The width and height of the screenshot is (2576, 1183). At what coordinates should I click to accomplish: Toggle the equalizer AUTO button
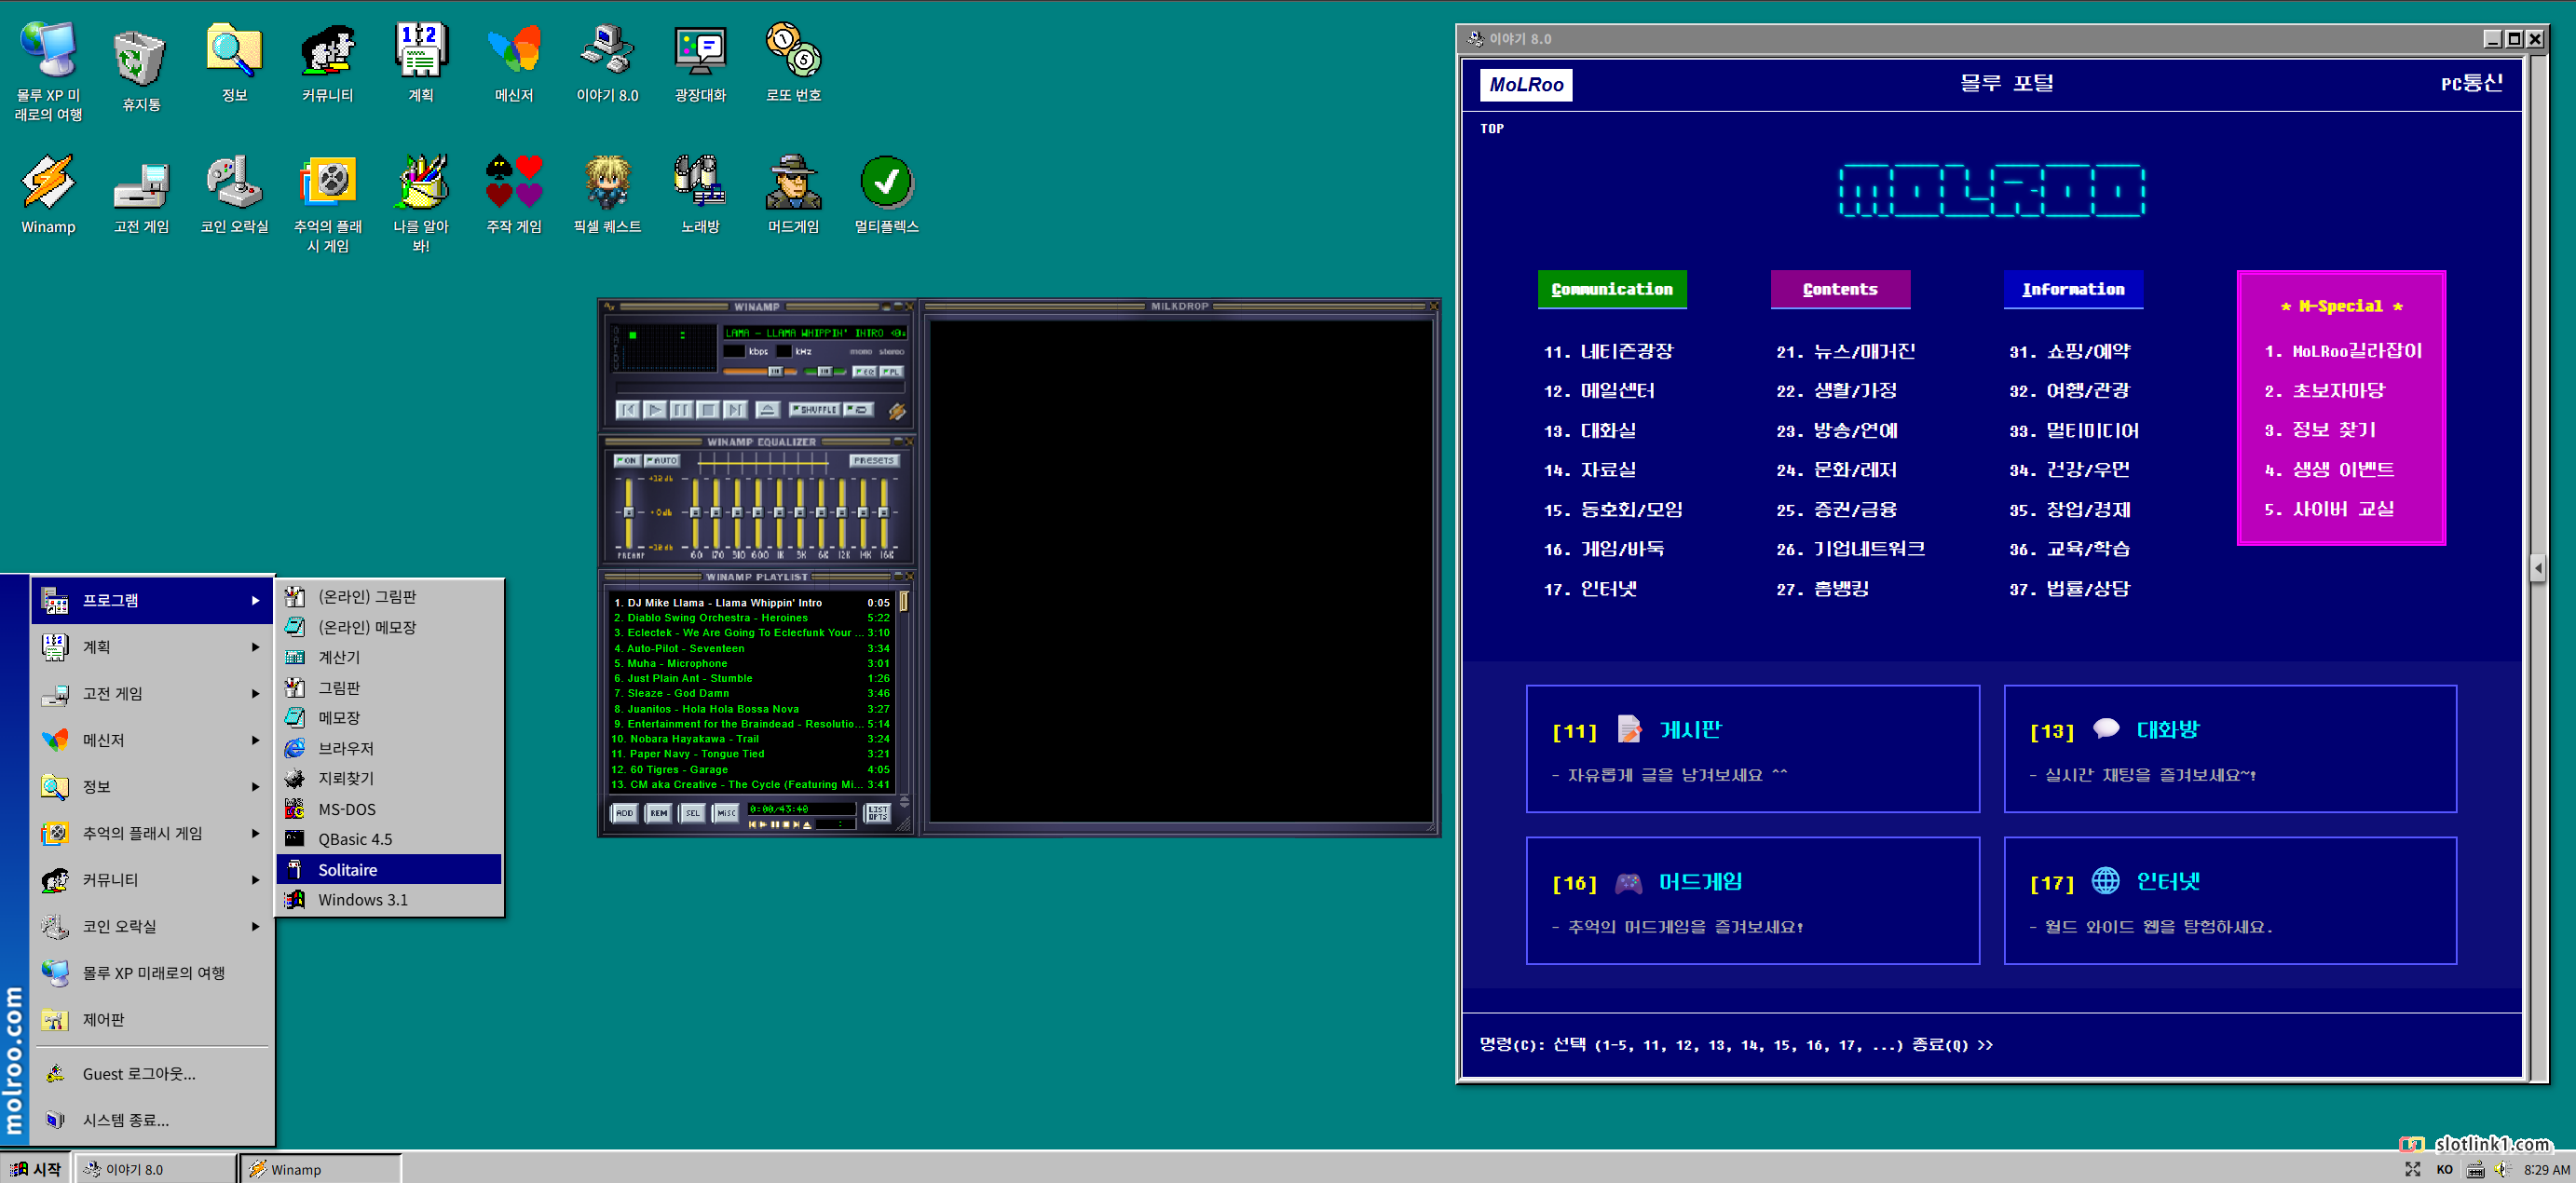pos(662,461)
